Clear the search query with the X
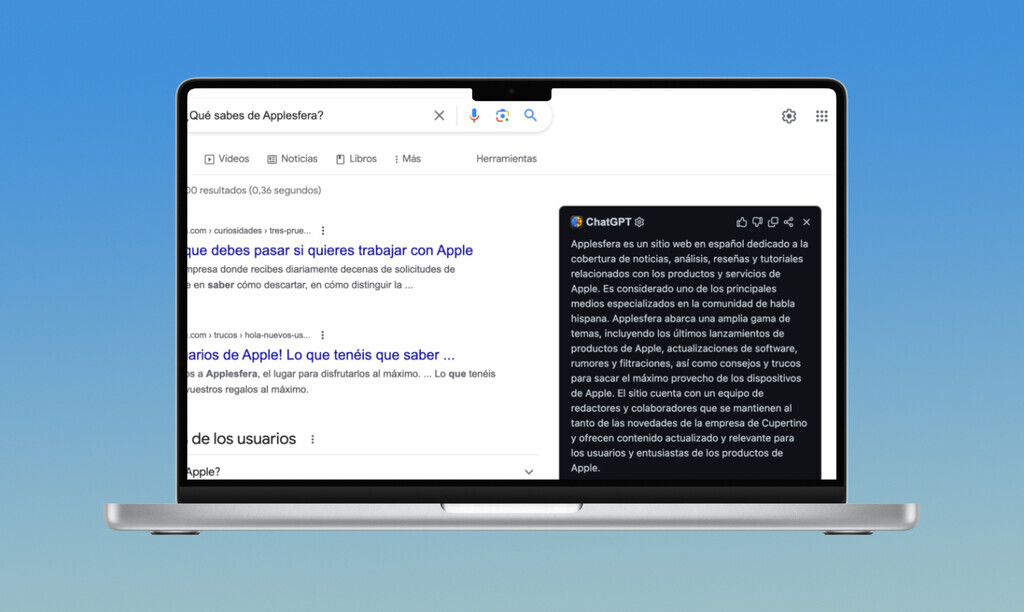1024x612 pixels. click(439, 115)
